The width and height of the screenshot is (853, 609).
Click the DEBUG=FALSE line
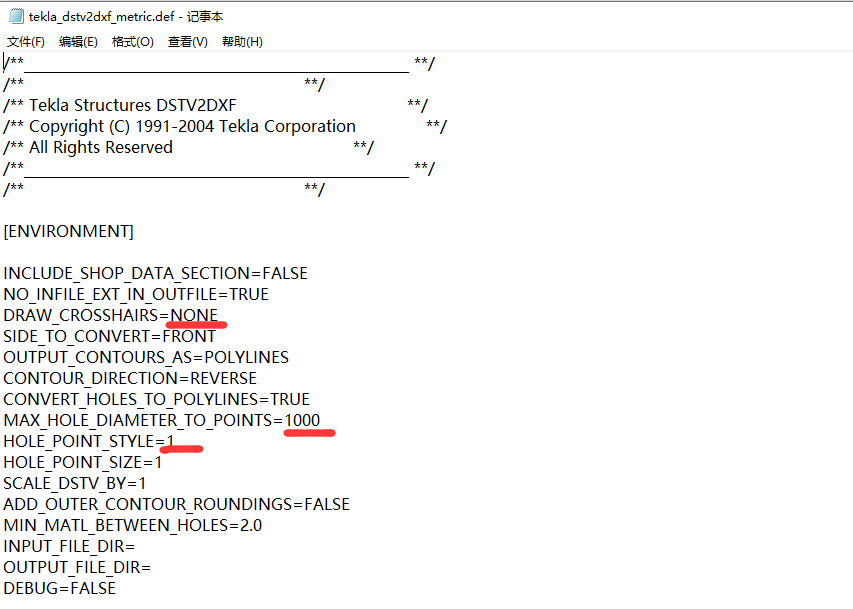60,589
